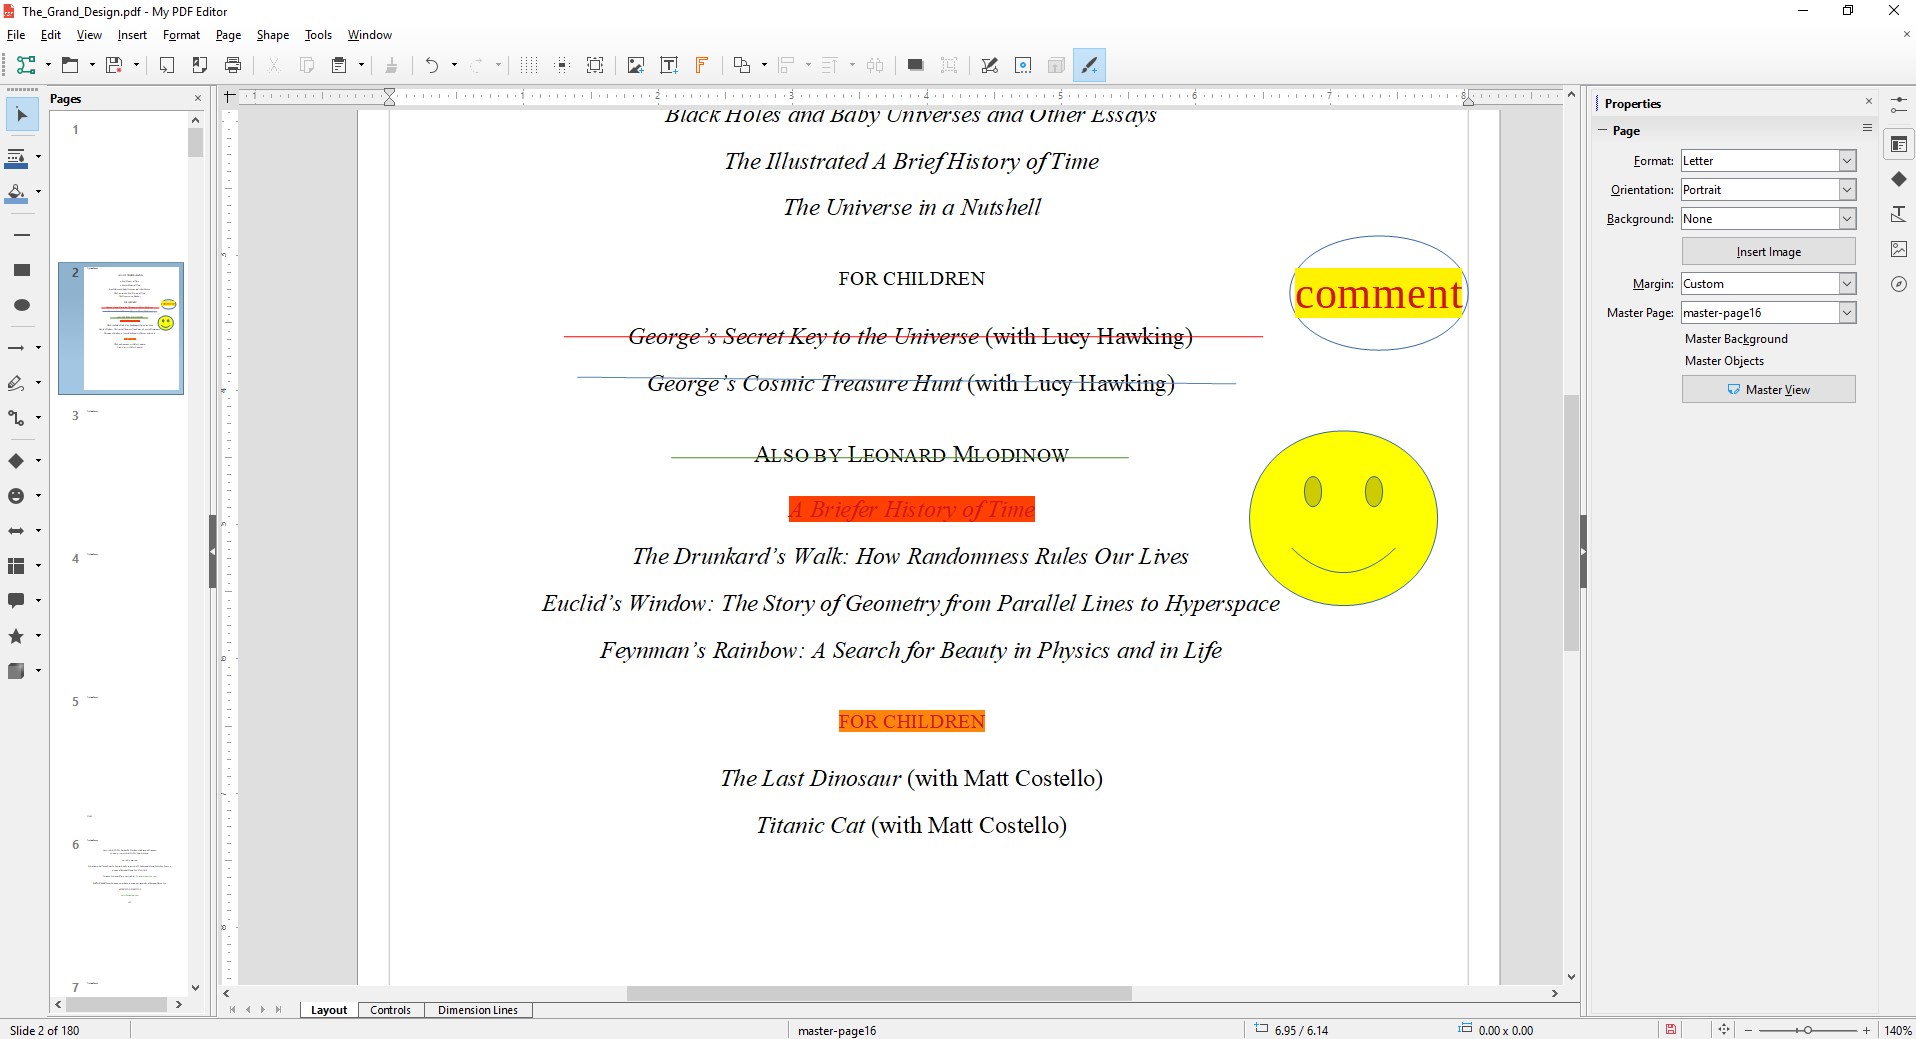The height and width of the screenshot is (1039, 1916).
Task: Switch to the Controls layer tab
Action: 390,1010
